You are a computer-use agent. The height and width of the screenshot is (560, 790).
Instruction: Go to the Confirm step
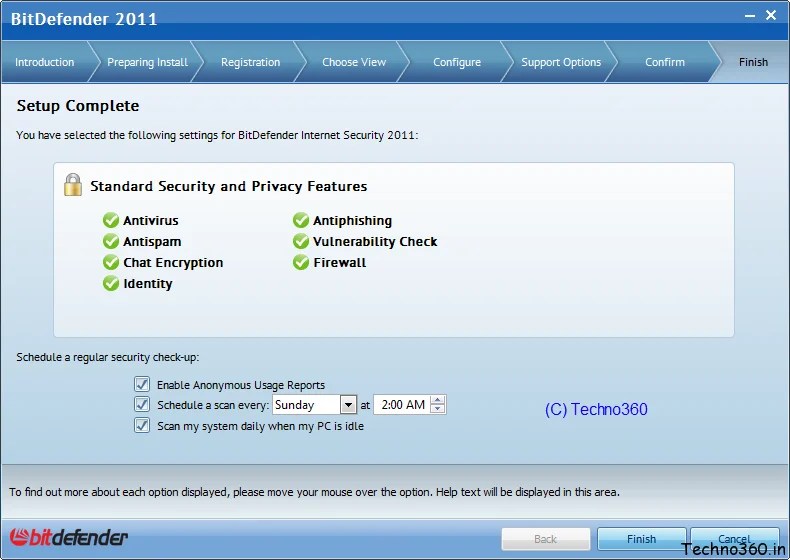[665, 62]
